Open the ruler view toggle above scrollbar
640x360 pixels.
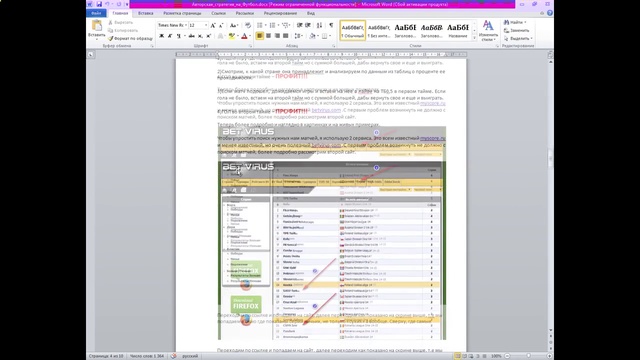click(550, 55)
